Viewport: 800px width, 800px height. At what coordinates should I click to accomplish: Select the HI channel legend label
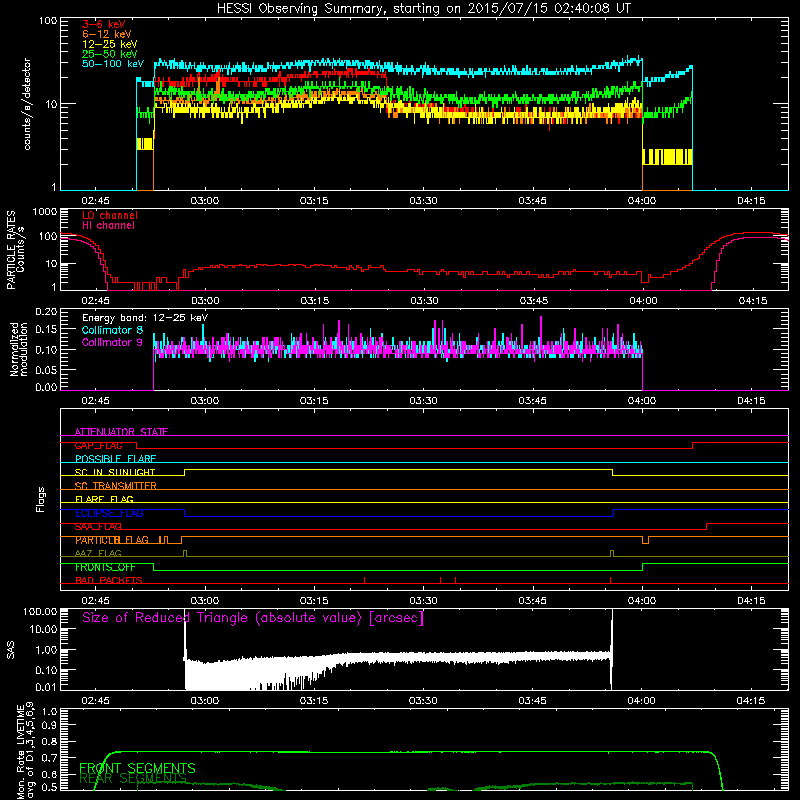point(108,226)
